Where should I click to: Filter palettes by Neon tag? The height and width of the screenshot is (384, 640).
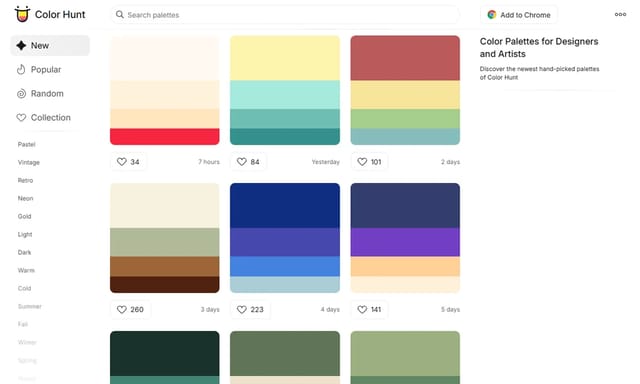[x=25, y=198]
